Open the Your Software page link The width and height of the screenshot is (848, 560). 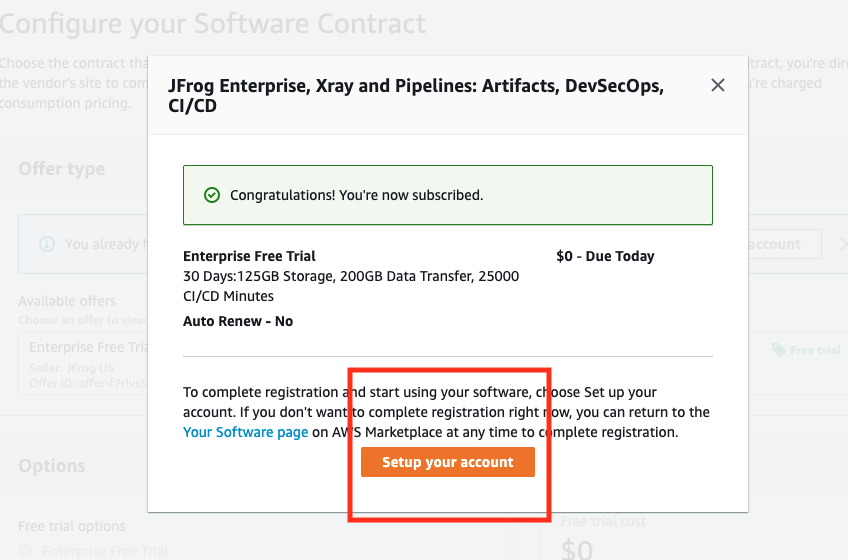point(245,433)
